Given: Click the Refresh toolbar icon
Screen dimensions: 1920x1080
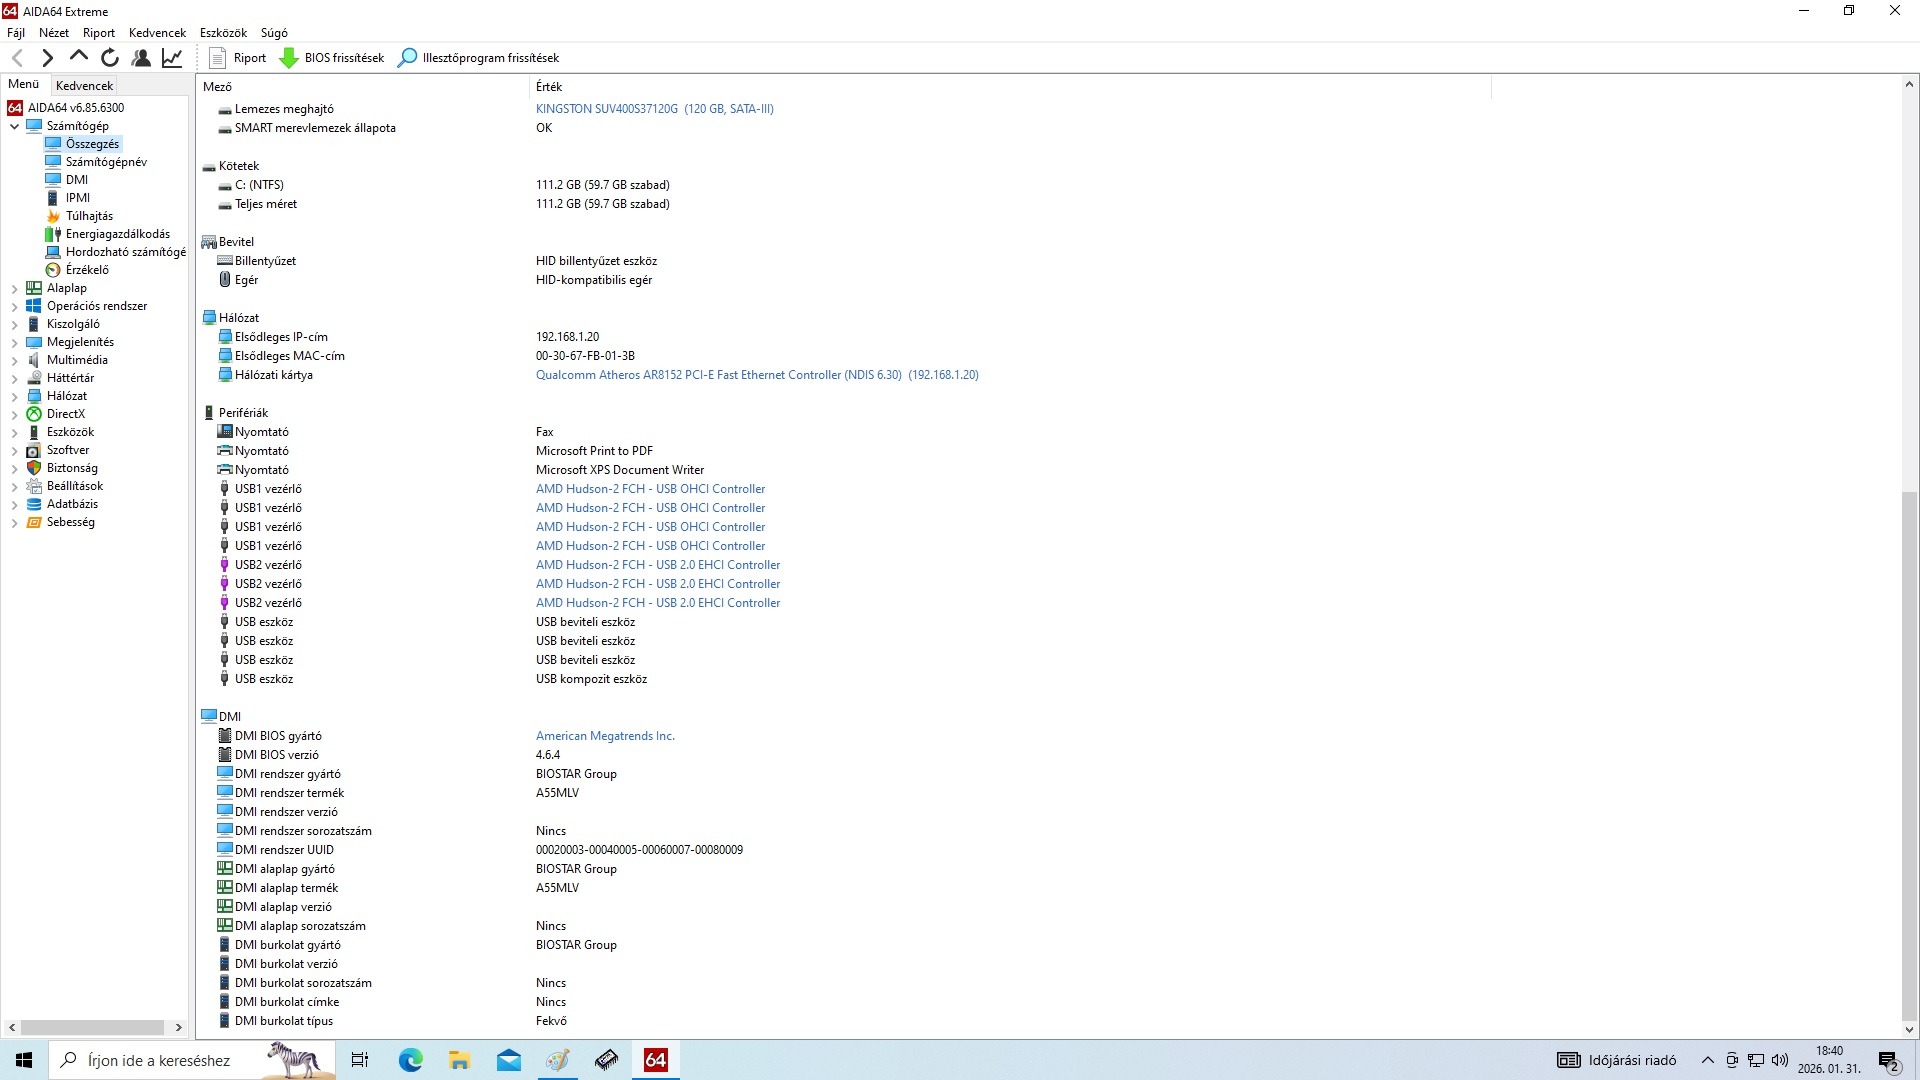Looking at the screenshot, I should 110,58.
